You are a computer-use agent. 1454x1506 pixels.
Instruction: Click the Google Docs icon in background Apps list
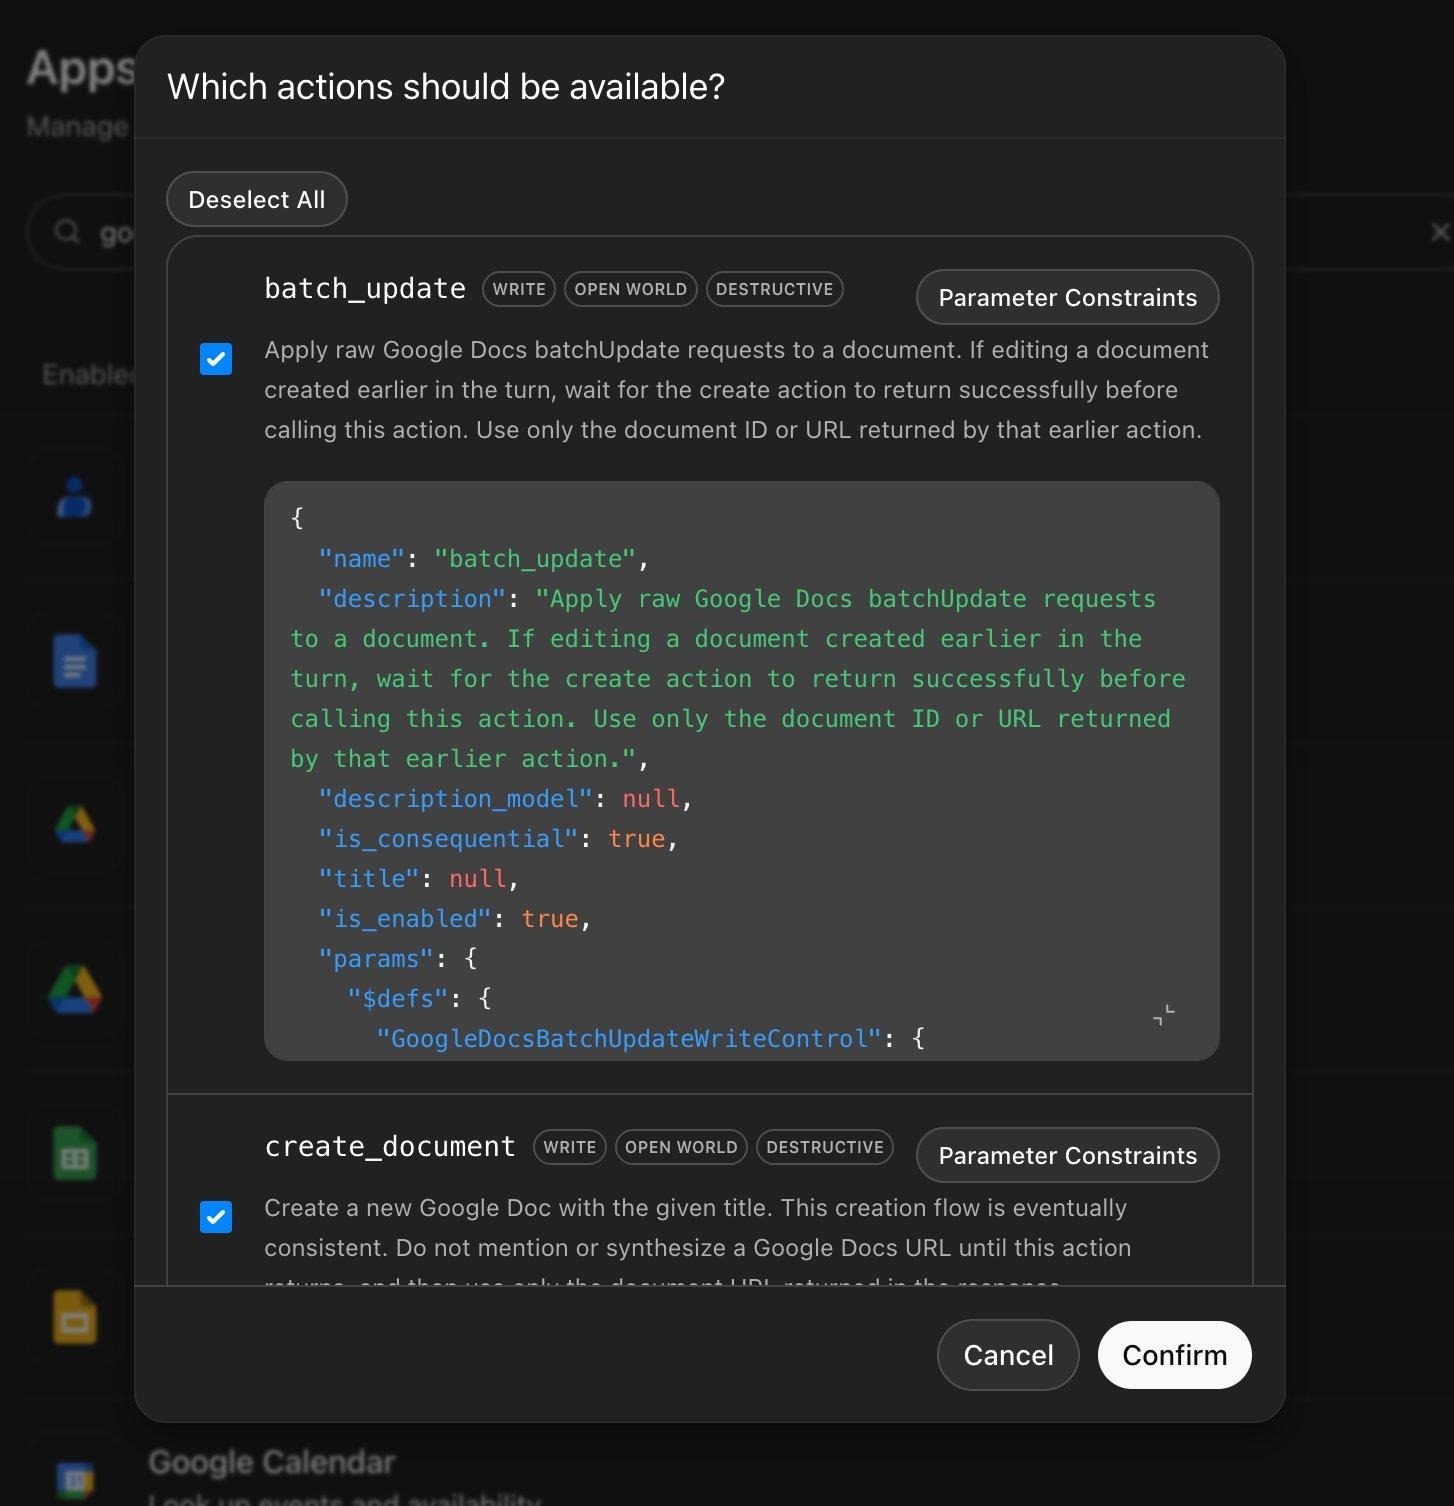click(75, 661)
